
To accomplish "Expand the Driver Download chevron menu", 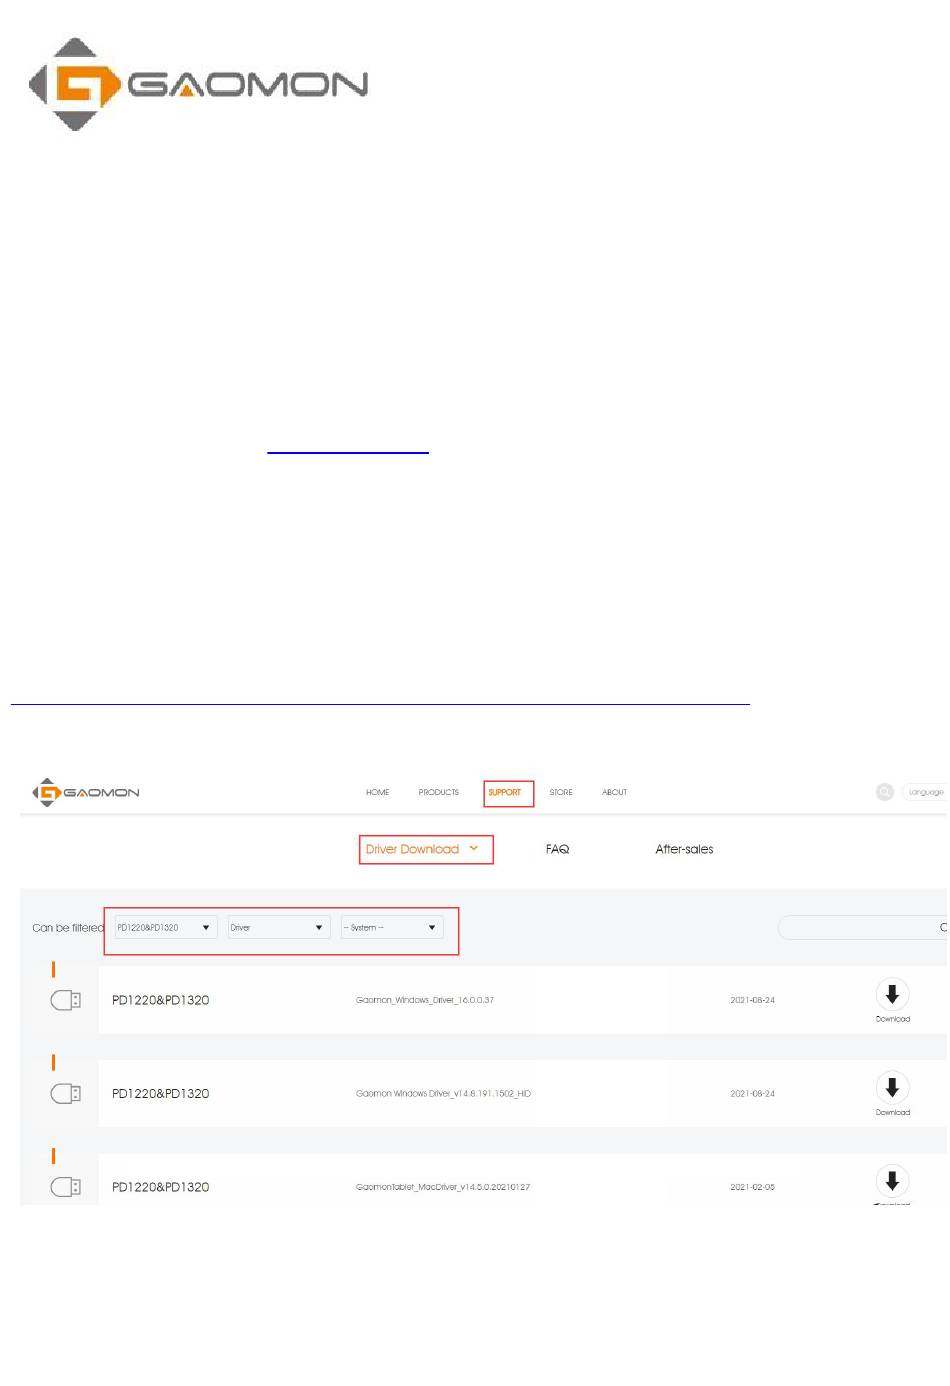I will coord(474,849).
